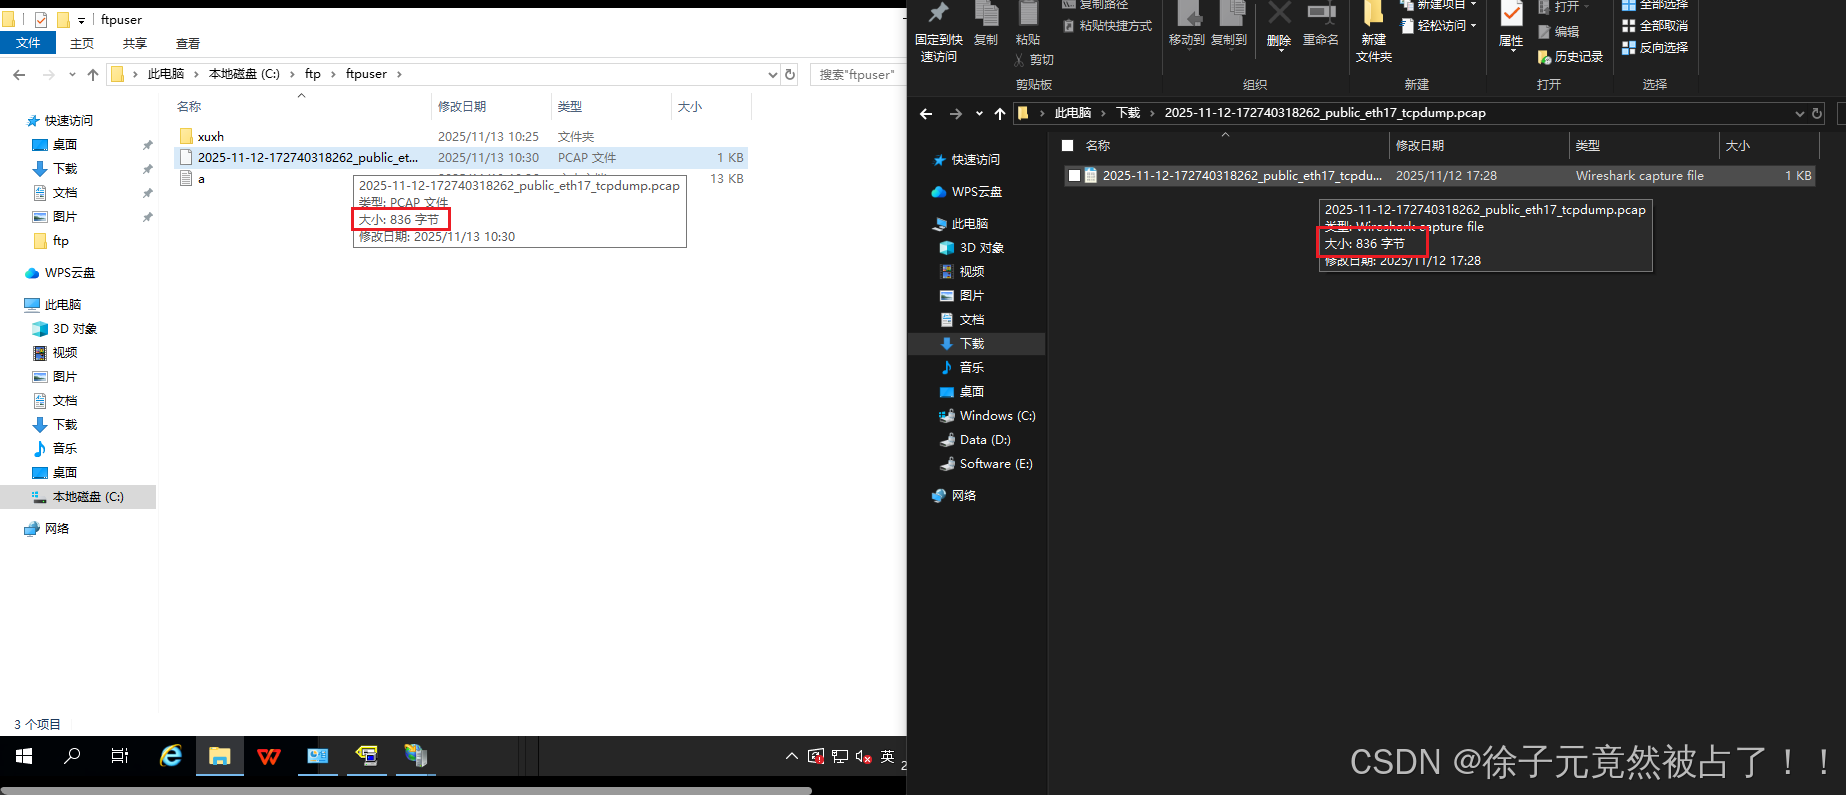
Task: Sort by 修改日期 in ftpuser window
Action: pos(462,106)
